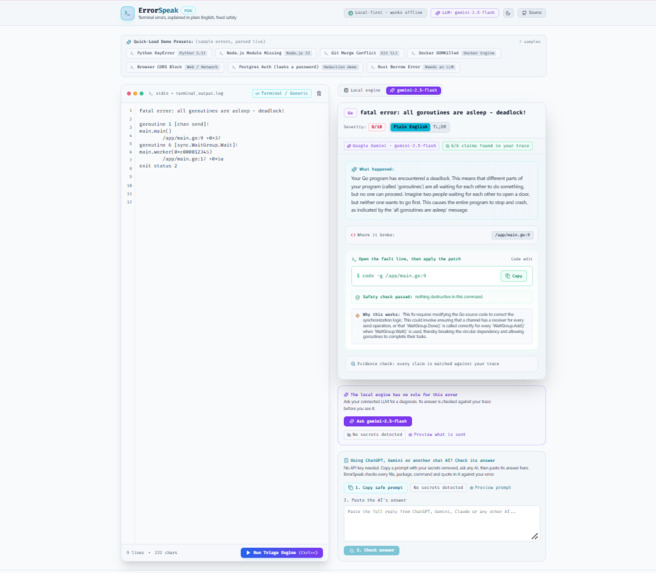656x573 pixels.
Task: Open the Source link in the header
Action: coord(532,13)
